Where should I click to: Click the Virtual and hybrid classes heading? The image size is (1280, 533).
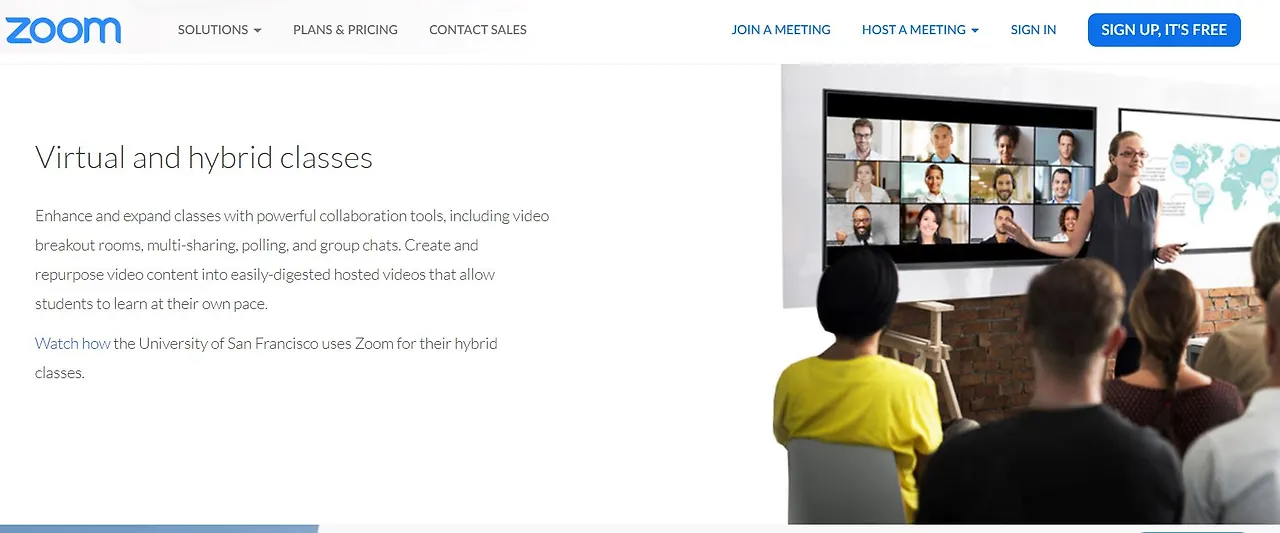click(204, 157)
